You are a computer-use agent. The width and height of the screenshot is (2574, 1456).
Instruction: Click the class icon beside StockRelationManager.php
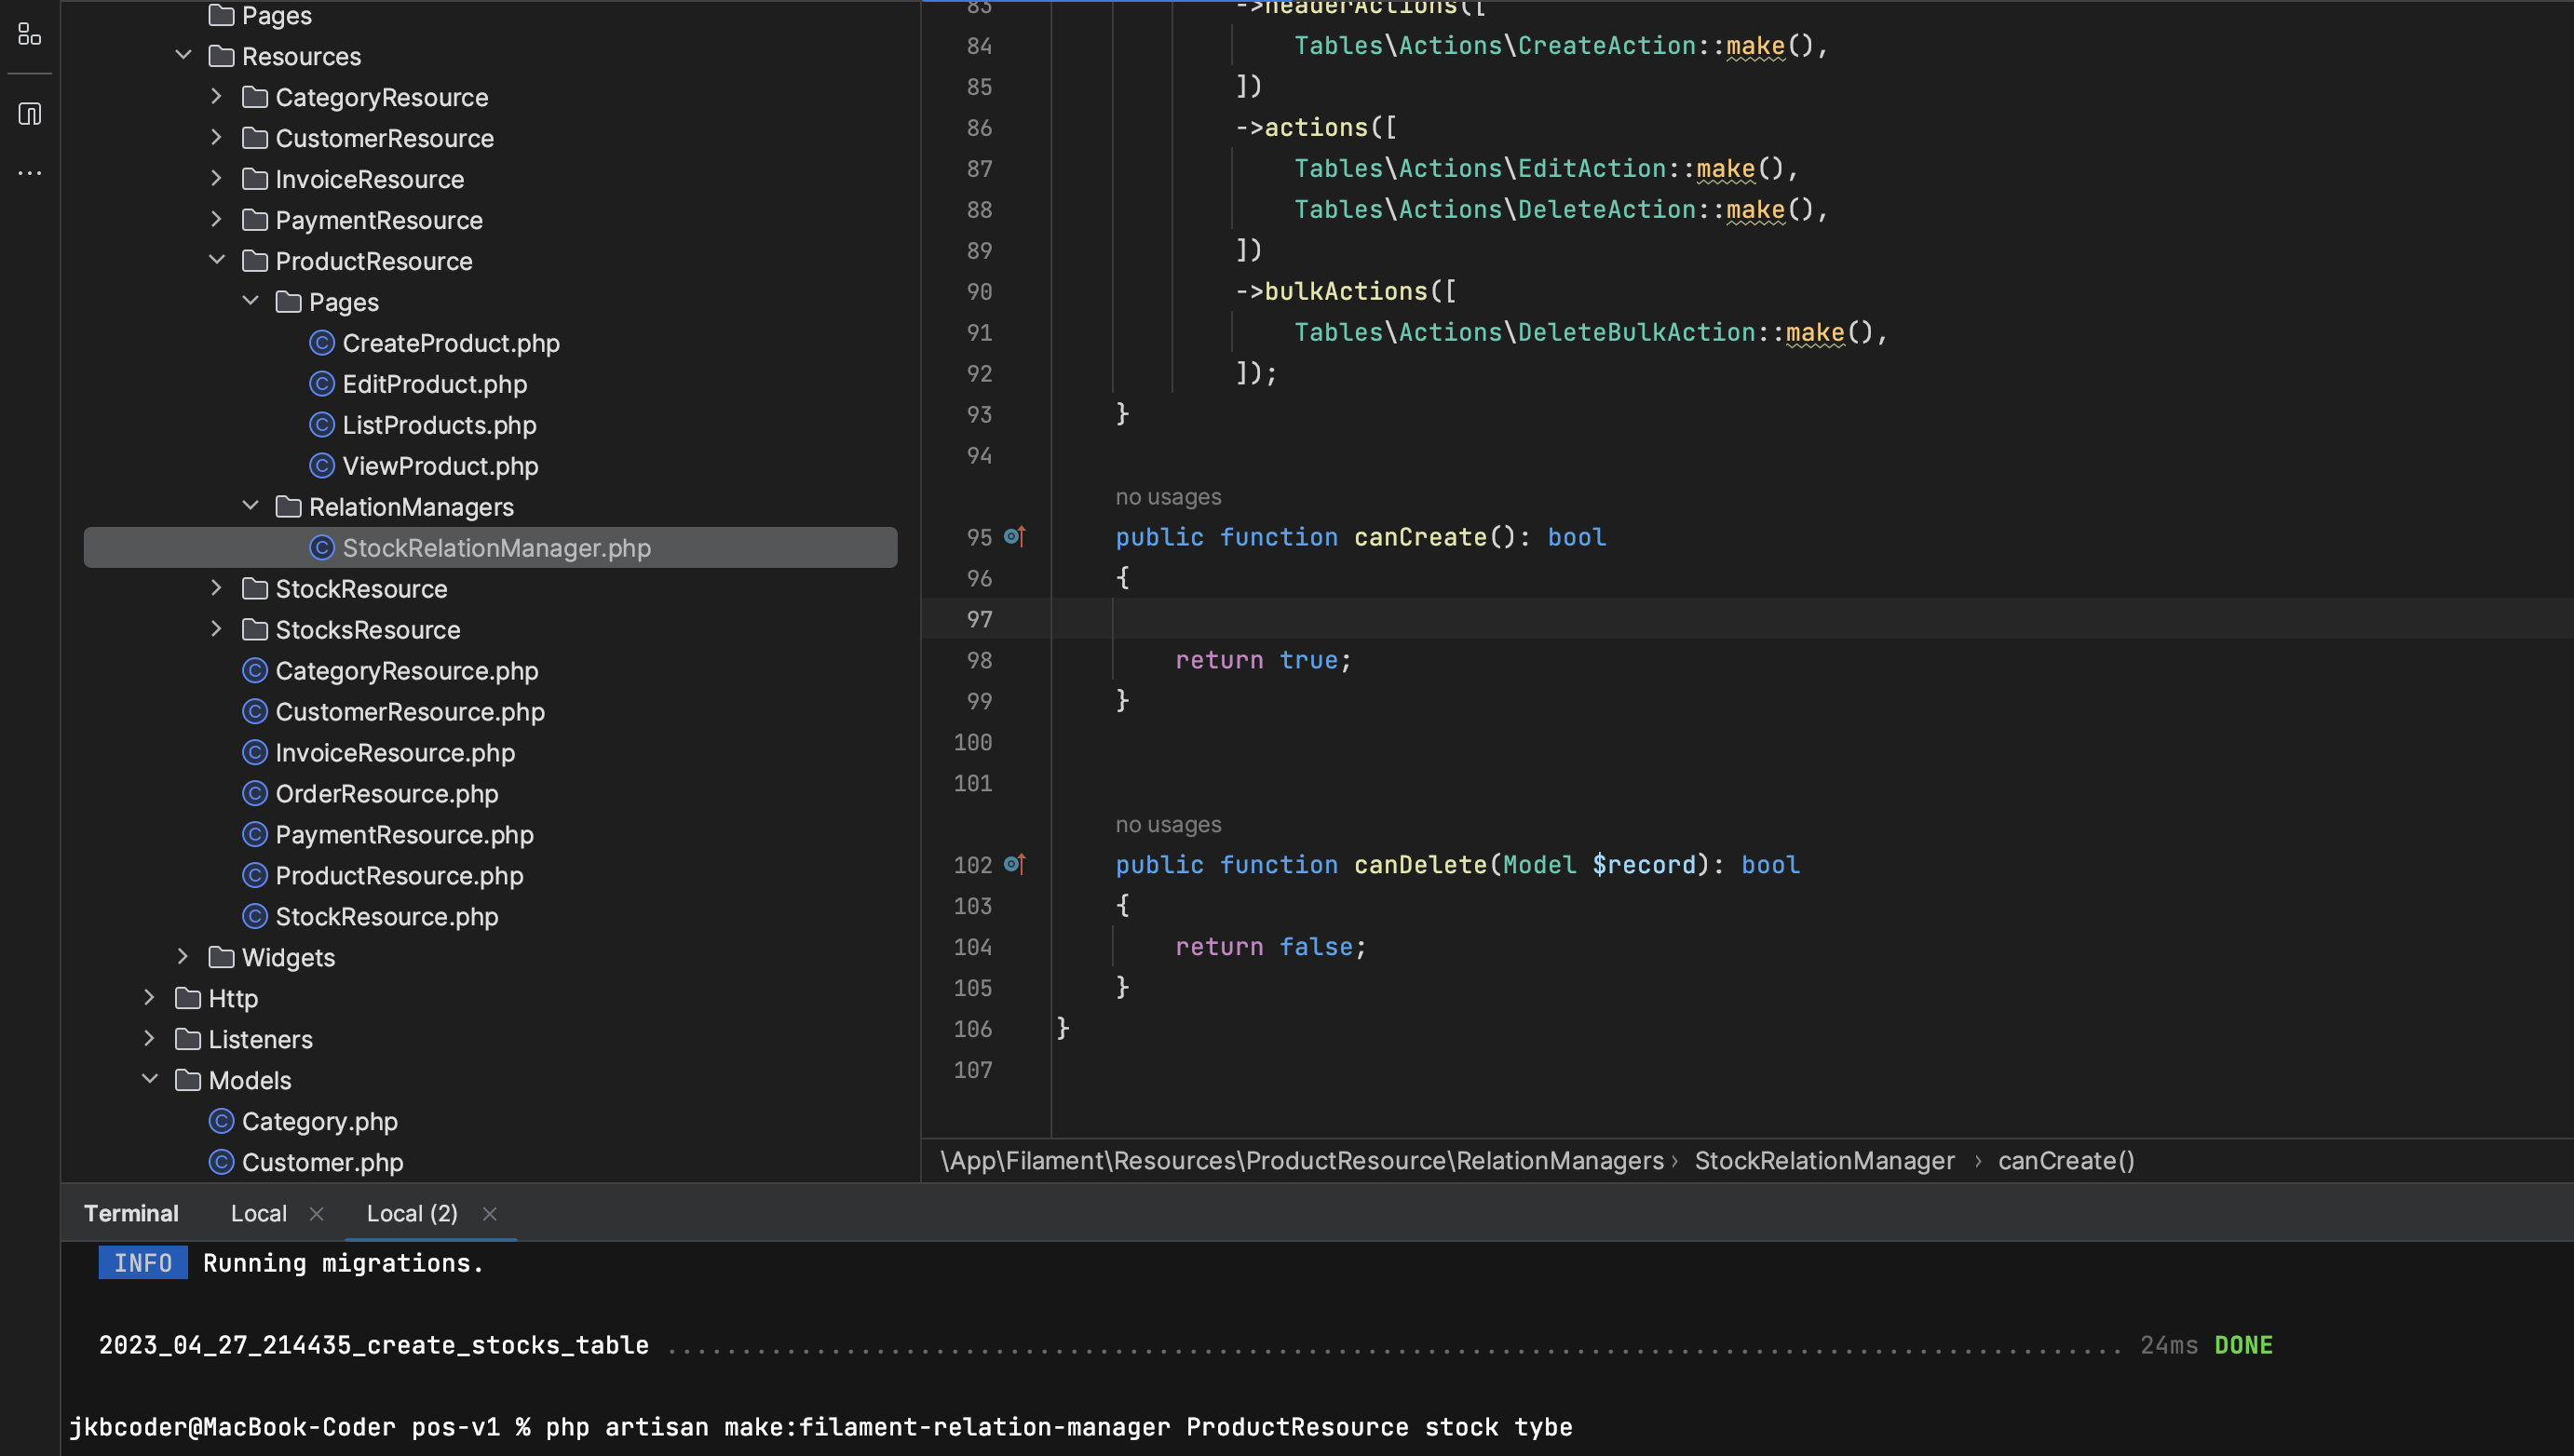[322, 547]
